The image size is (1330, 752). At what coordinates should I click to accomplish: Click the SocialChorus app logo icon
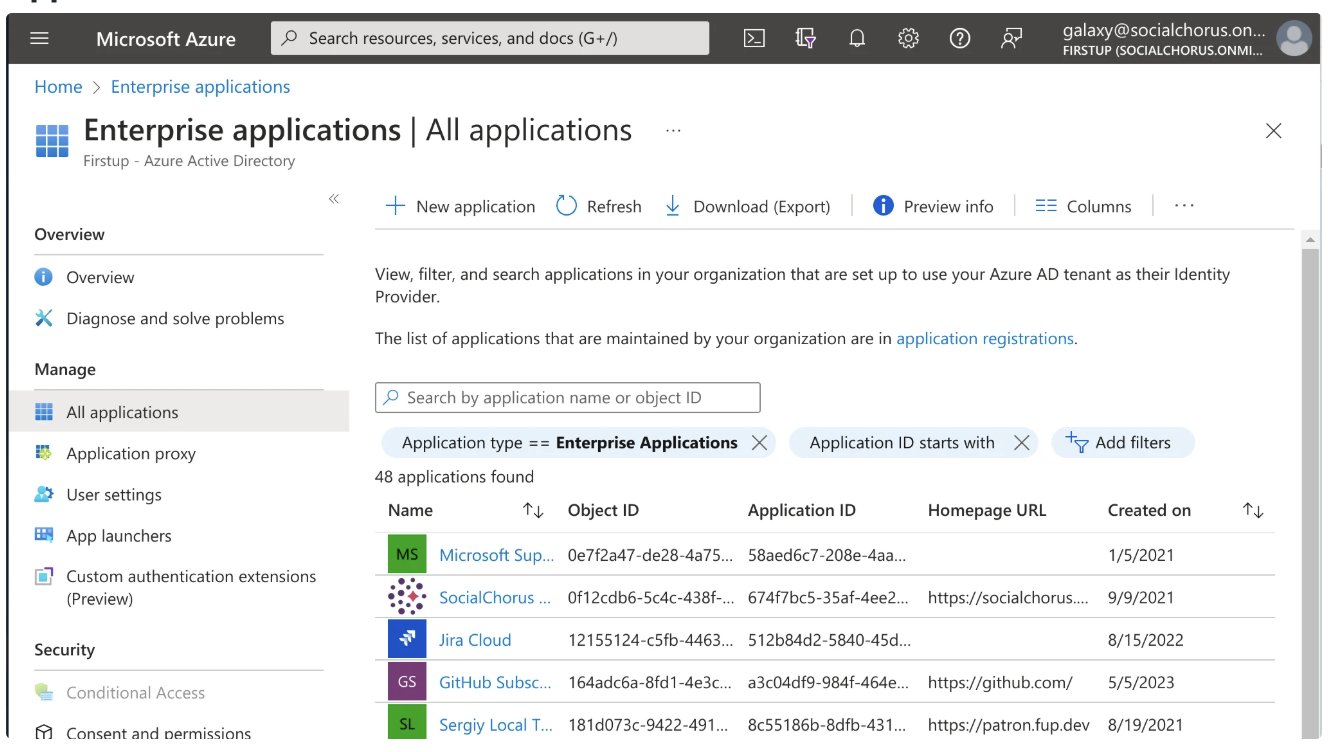click(x=407, y=597)
